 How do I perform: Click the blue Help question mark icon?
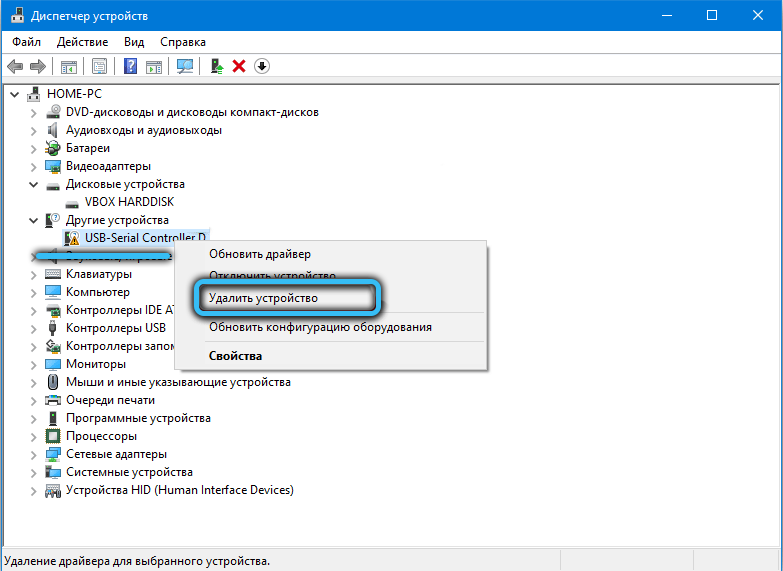[x=130, y=66]
